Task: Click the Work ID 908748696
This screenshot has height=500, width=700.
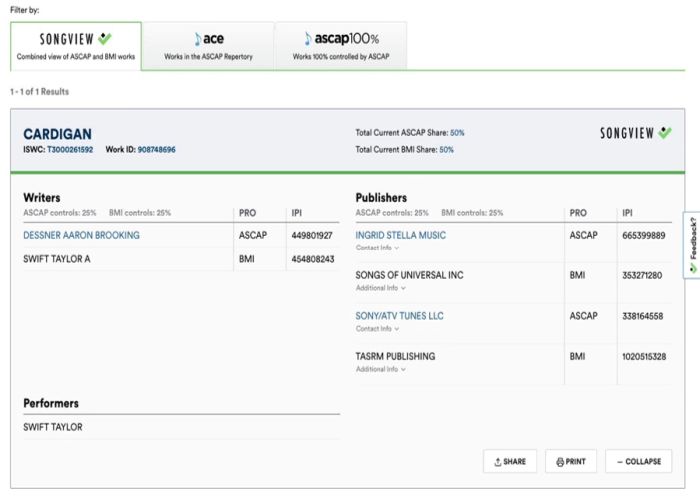Action: point(156,149)
